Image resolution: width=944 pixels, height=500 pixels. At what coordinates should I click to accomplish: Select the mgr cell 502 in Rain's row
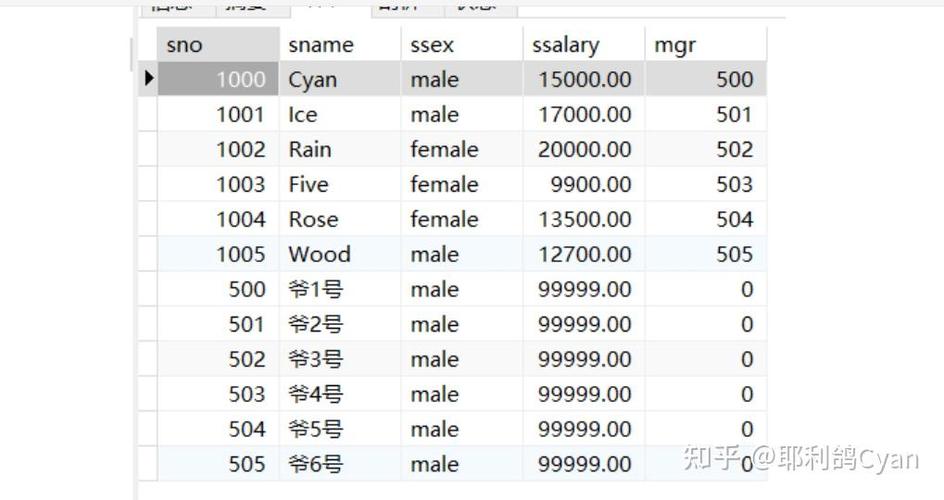(706, 149)
